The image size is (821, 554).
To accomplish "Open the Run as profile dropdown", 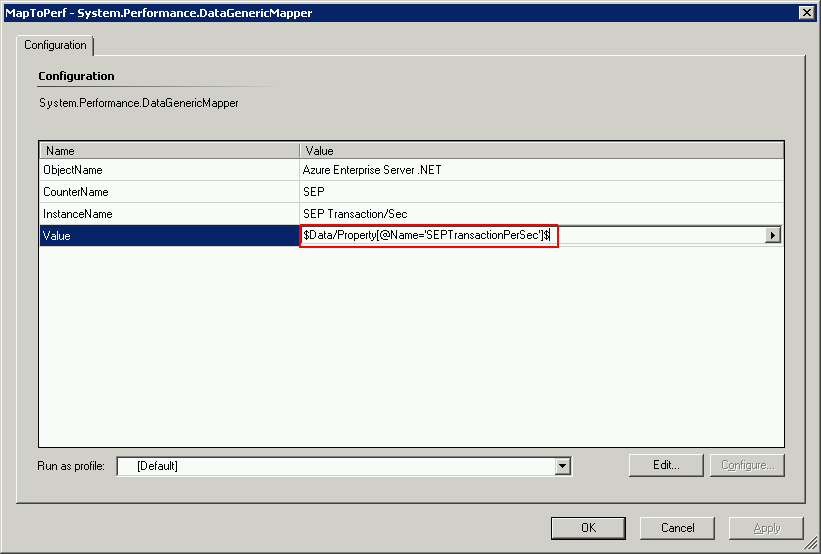I will 563,466.
